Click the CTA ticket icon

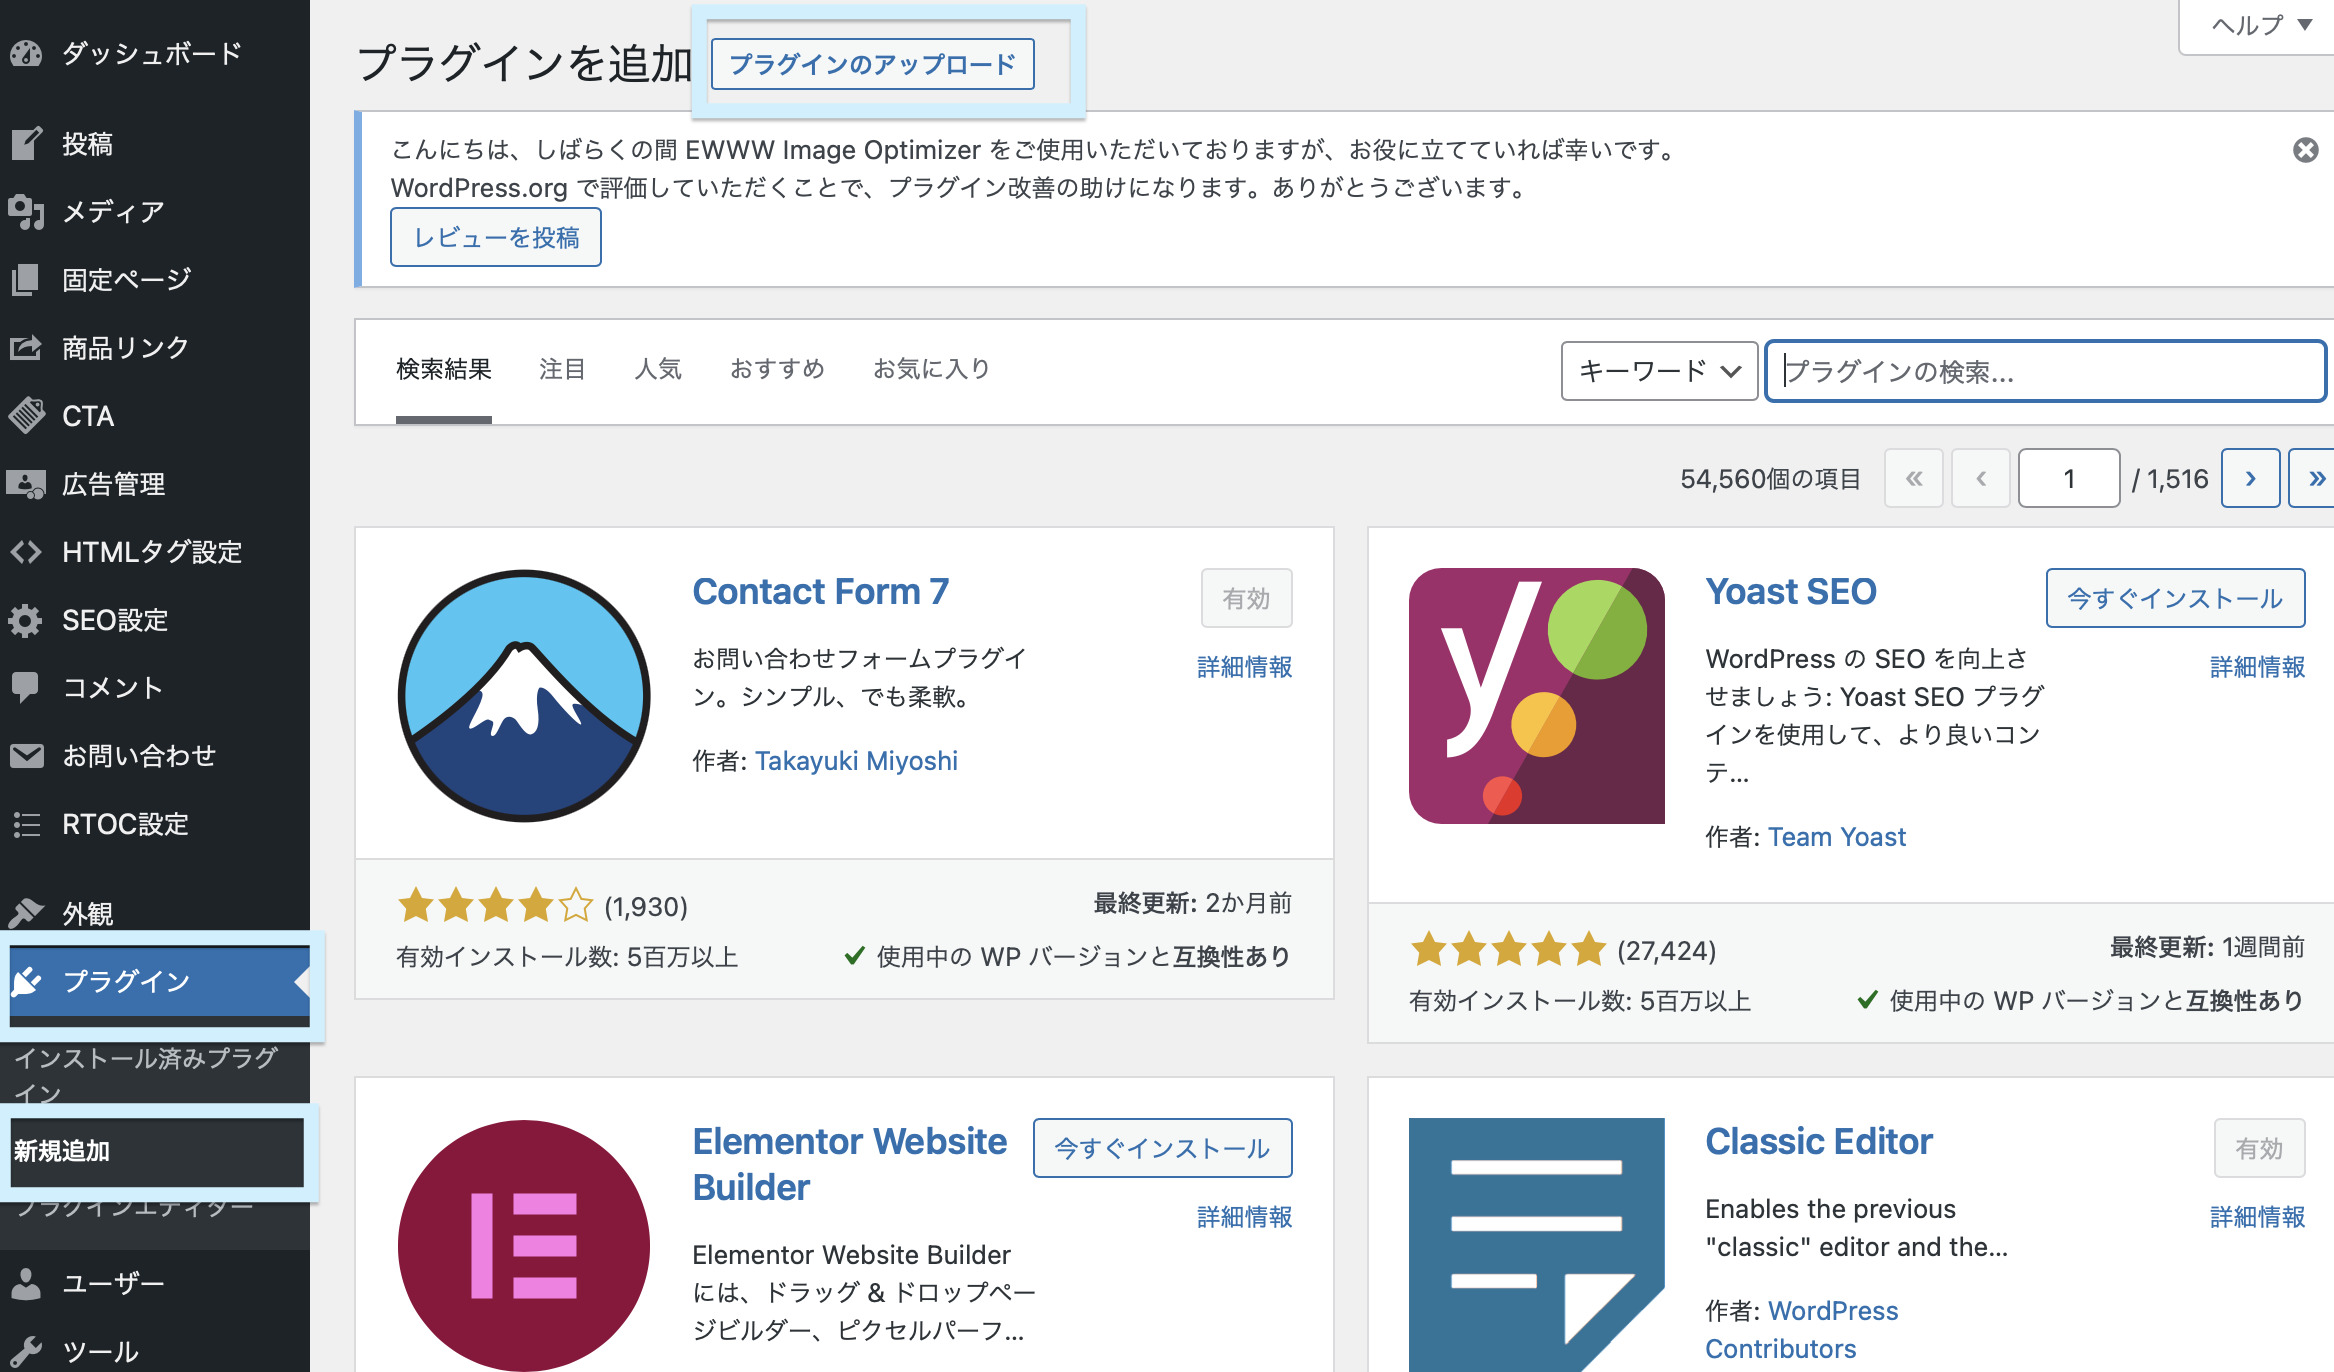pyautogui.click(x=26, y=415)
